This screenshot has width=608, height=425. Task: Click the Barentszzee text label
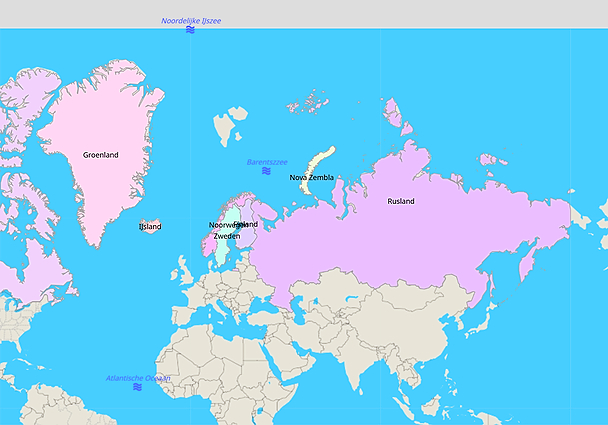coord(267,161)
